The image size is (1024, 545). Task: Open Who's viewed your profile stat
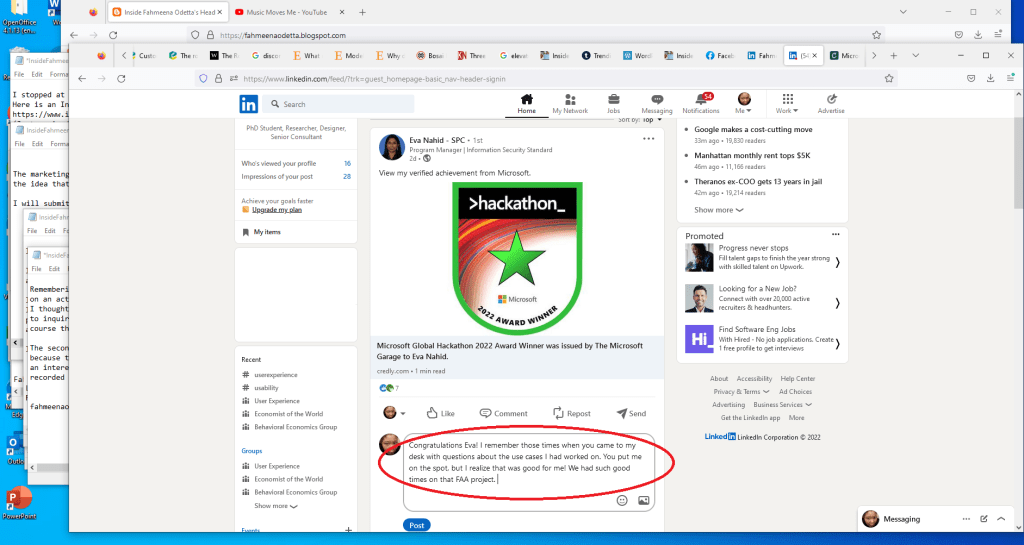296,163
